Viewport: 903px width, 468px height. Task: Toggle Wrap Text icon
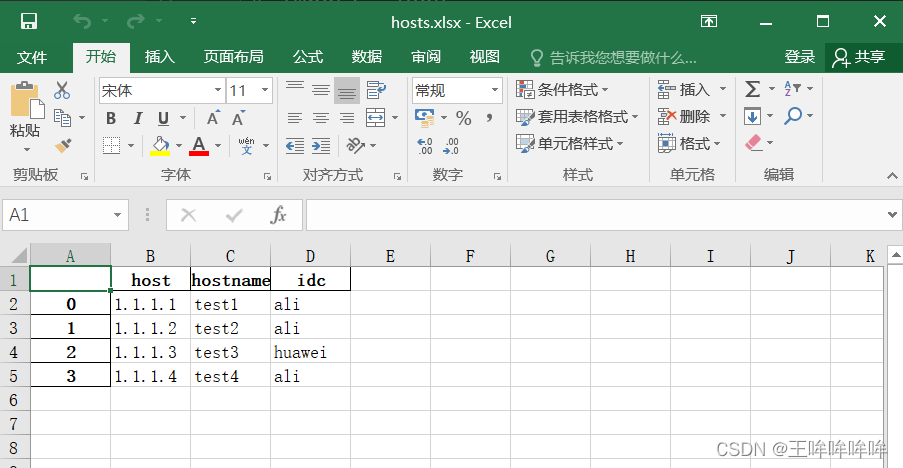point(376,90)
